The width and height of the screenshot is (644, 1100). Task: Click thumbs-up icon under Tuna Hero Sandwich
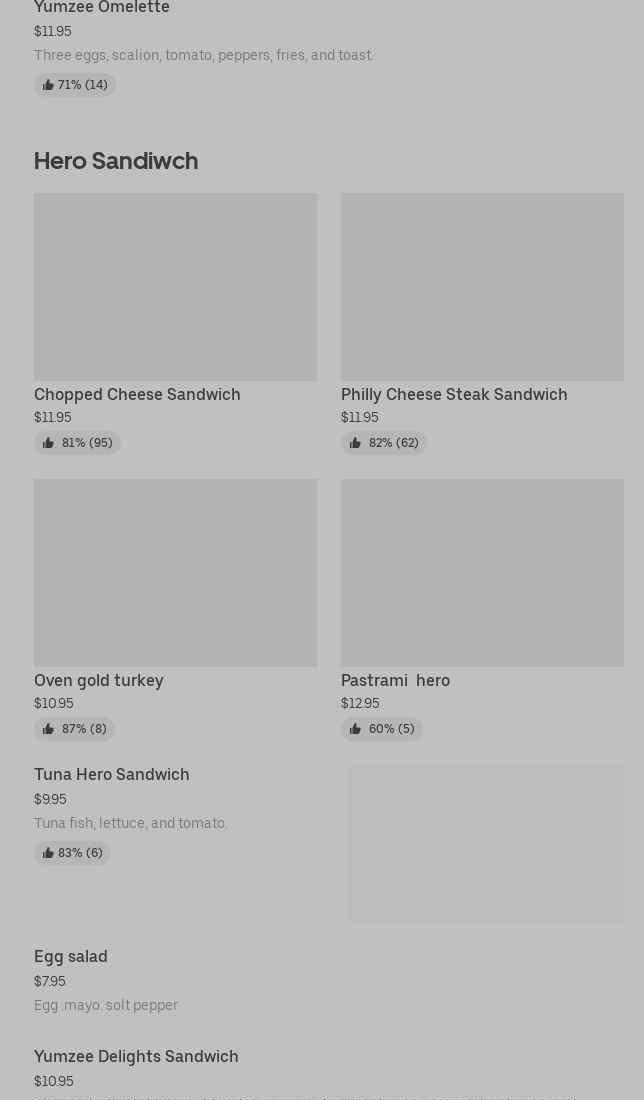pos(48,853)
